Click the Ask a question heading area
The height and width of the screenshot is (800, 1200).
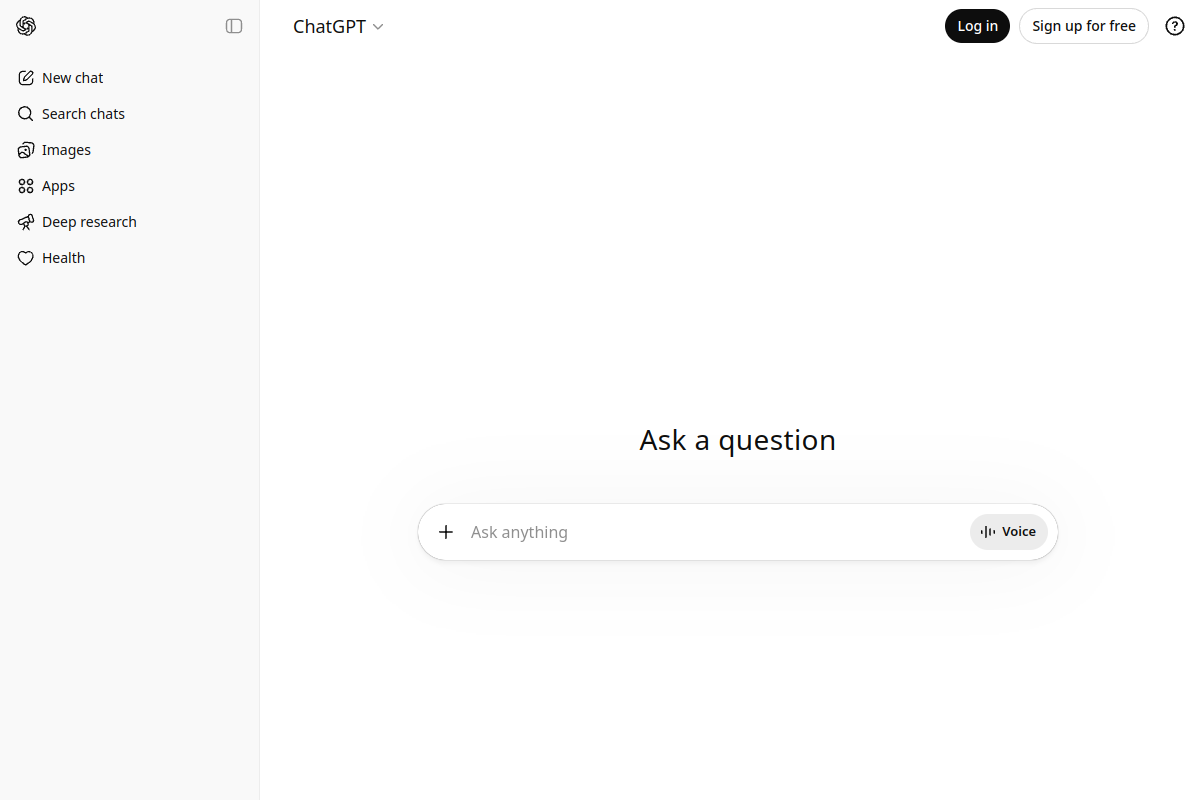[x=737, y=440]
